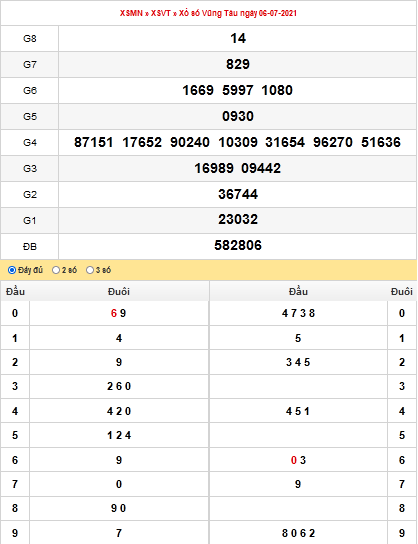Click the G7 prize number 829
Image resolution: width=418 pixels, height=544 pixels.
pos(238,64)
